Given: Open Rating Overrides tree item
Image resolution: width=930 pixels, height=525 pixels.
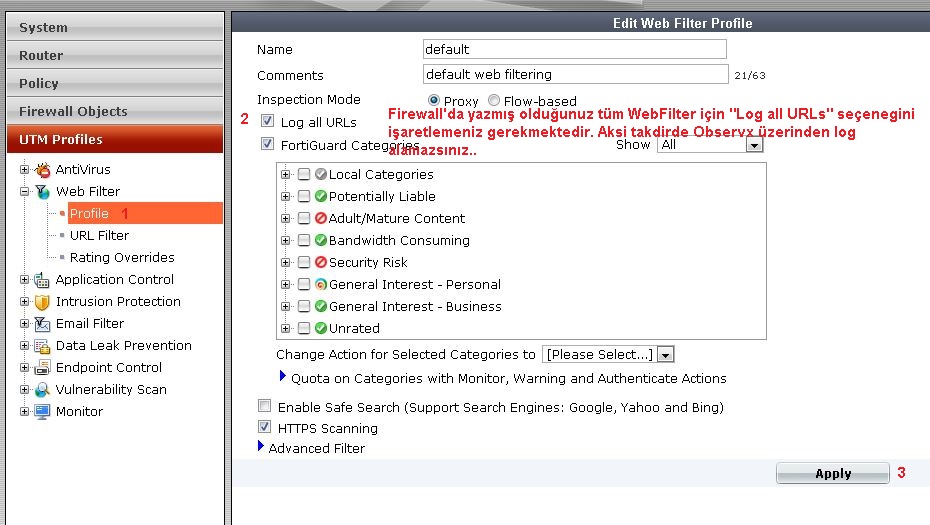Looking at the screenshot, I should tap(122, 257).
